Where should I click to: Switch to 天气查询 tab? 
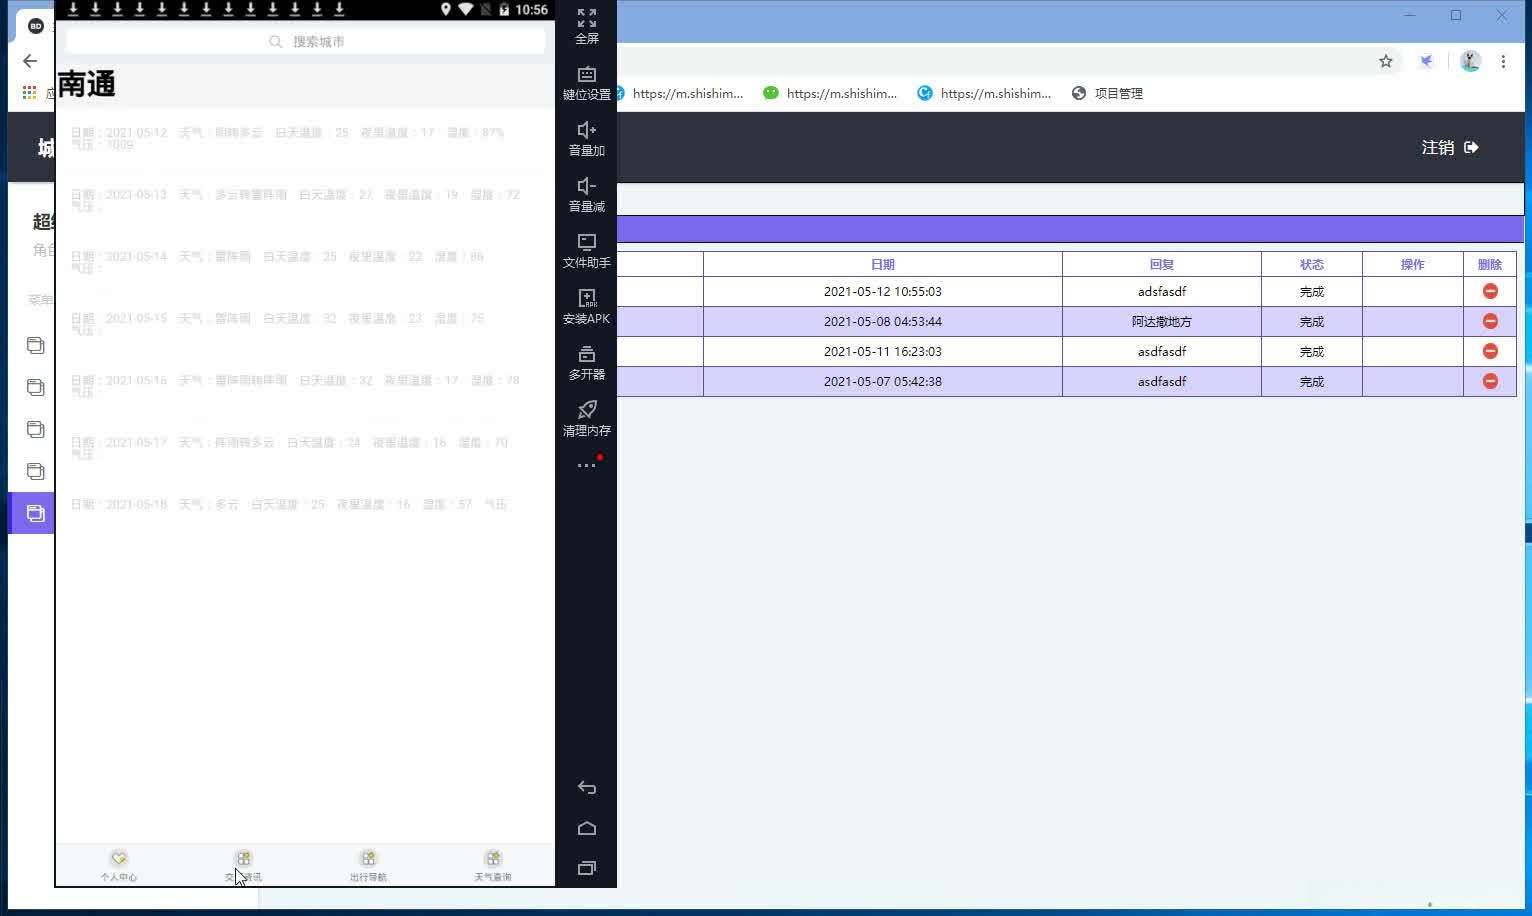point(493,866)
